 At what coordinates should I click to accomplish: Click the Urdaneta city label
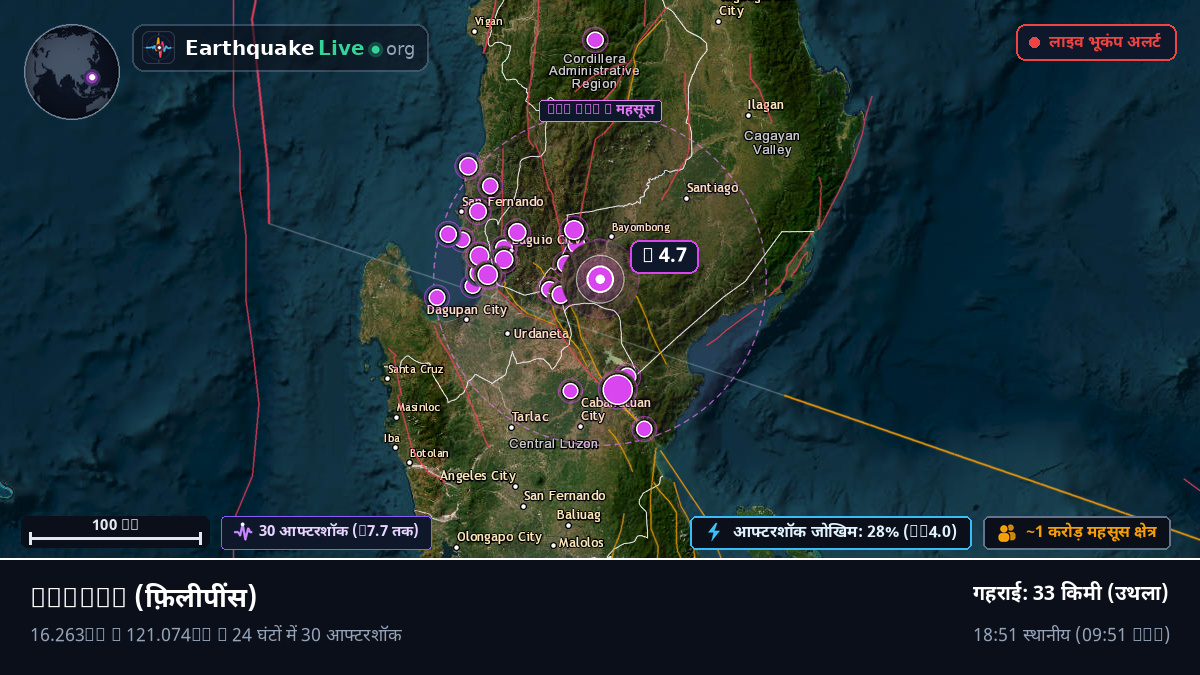coord(541,333)
